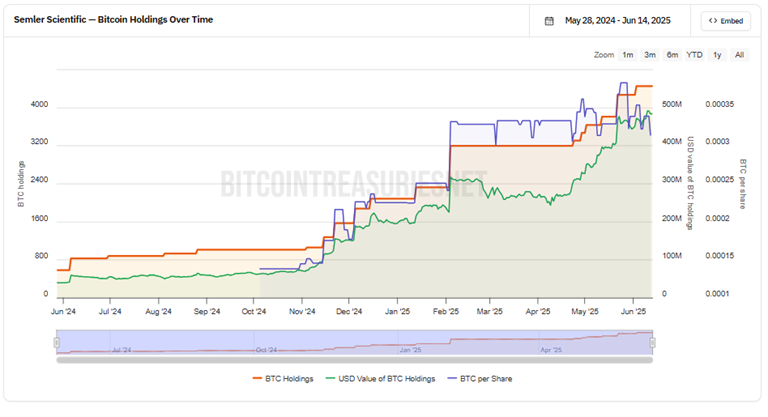Image resolution: width=768 pixels, height=417 pixels.
Task: Click Jan '25 in the navigator timeline
Action: 411,350
